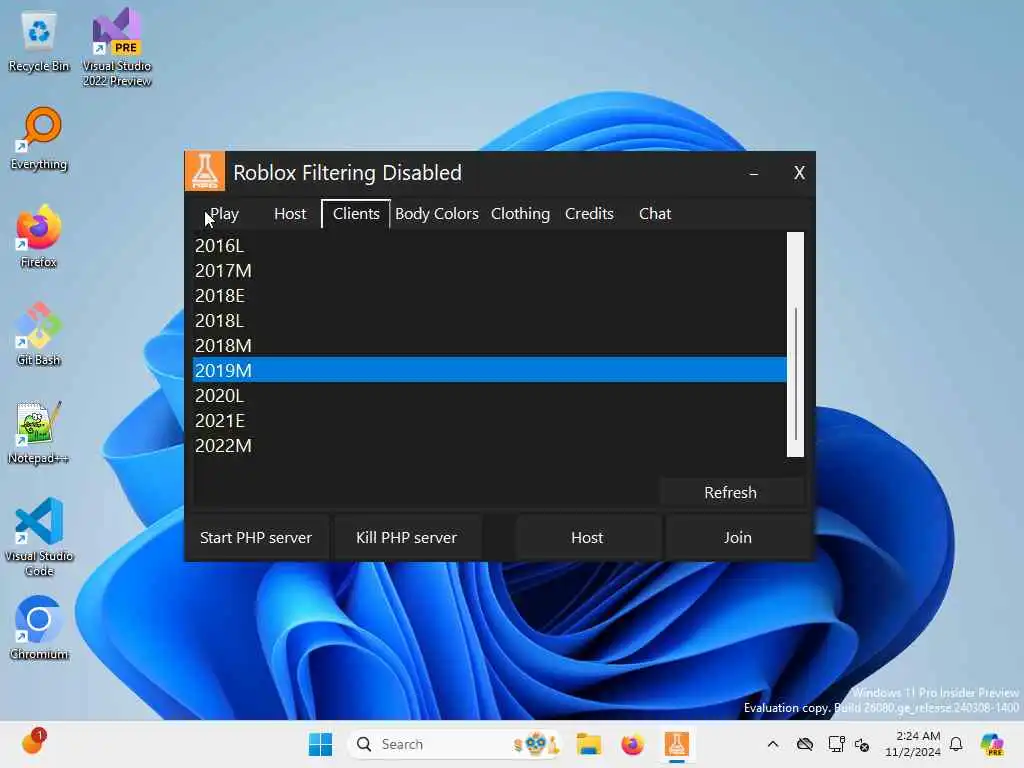Click the client list vertical scrollbar
This screenshot has width=1024, height=768.
coord(795,344)
